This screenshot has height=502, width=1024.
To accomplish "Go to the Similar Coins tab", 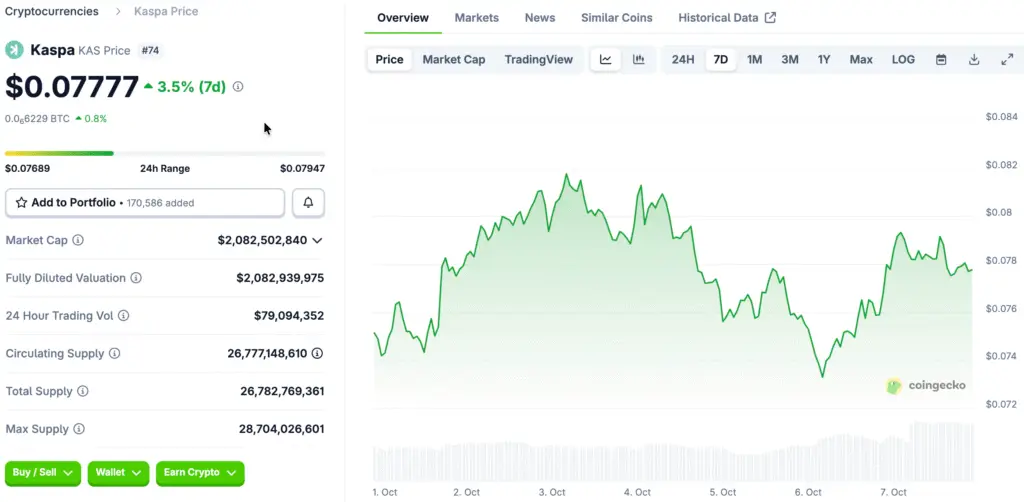I will (617, 18).
